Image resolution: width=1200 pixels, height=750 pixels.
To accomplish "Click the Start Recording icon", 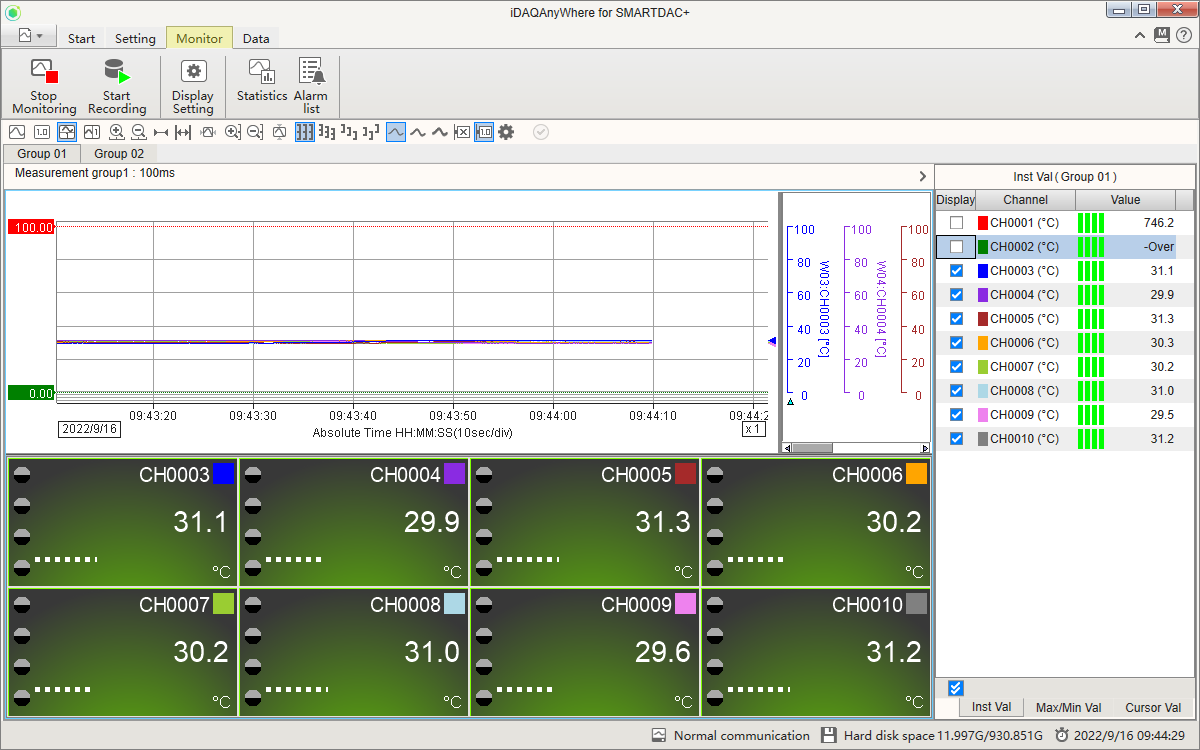I will (x=117, y=72).
